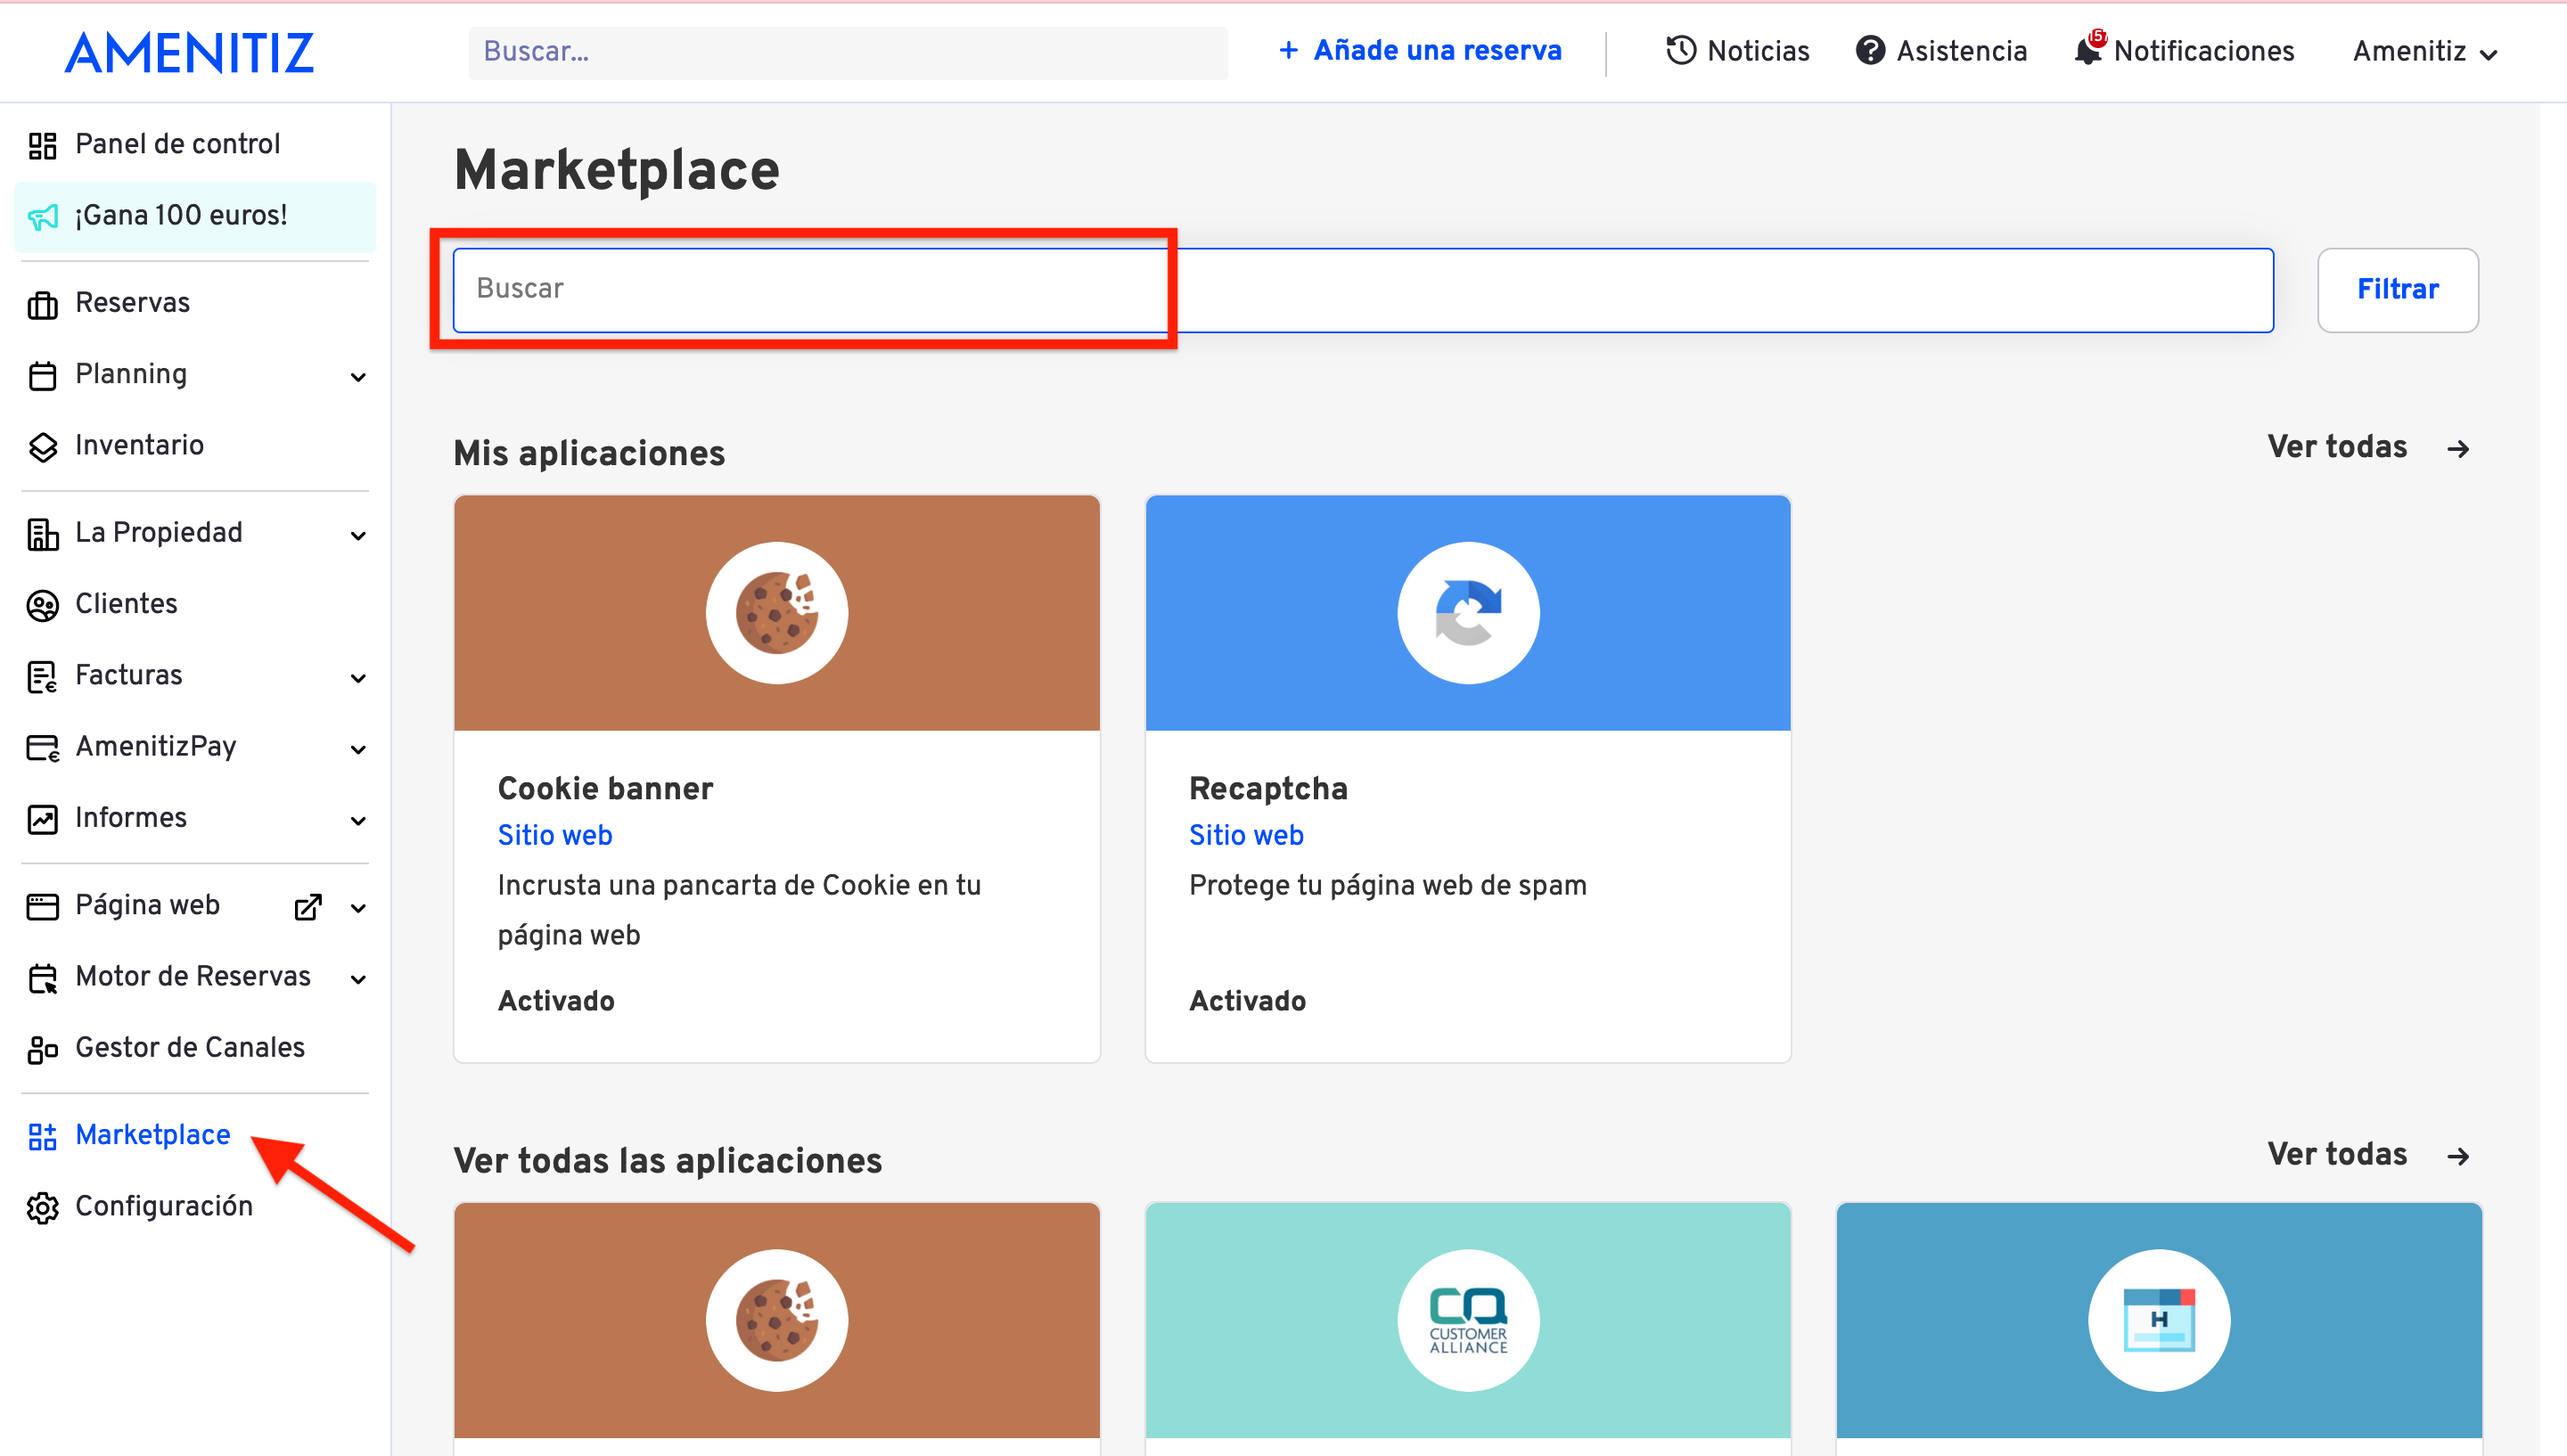The image size is (2567, 1456).
Task: Click the Asistencia question mark icon
Action: click(x=1870, y=50)
